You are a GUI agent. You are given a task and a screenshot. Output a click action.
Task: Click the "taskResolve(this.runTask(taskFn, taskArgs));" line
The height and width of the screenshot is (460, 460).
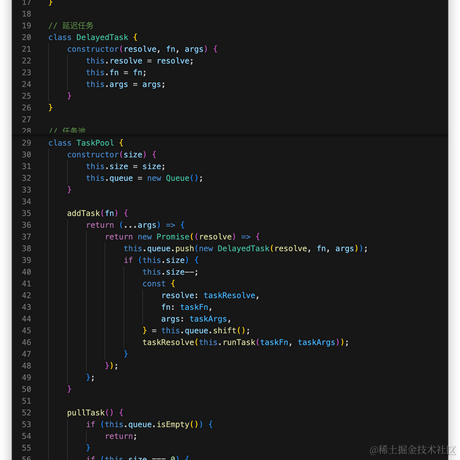246,342
